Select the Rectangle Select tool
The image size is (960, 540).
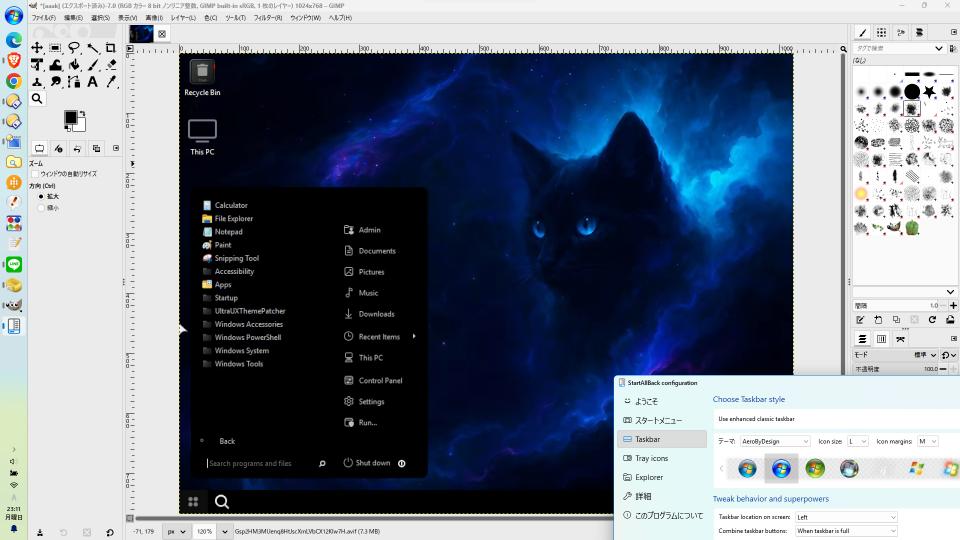(55, 48)
